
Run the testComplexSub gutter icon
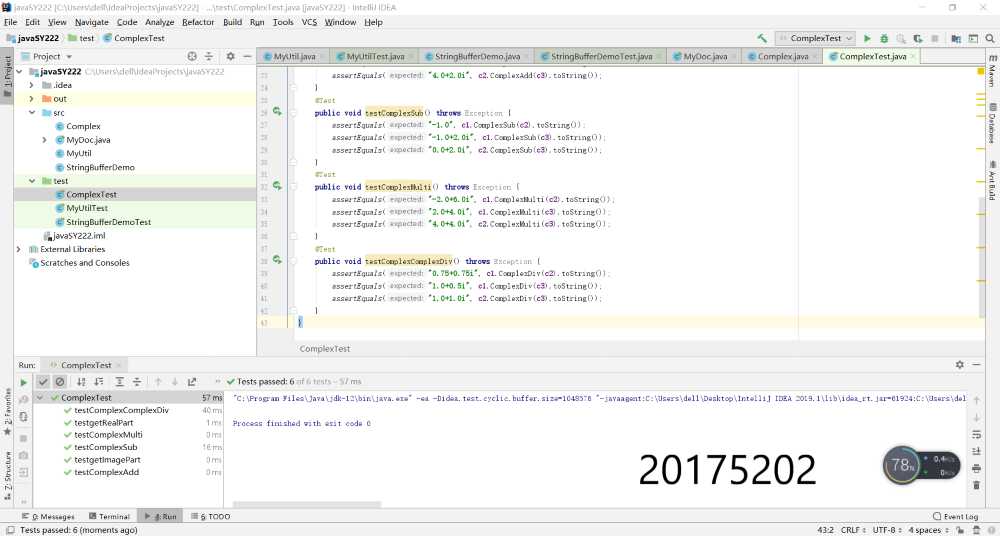coord(277,112)
